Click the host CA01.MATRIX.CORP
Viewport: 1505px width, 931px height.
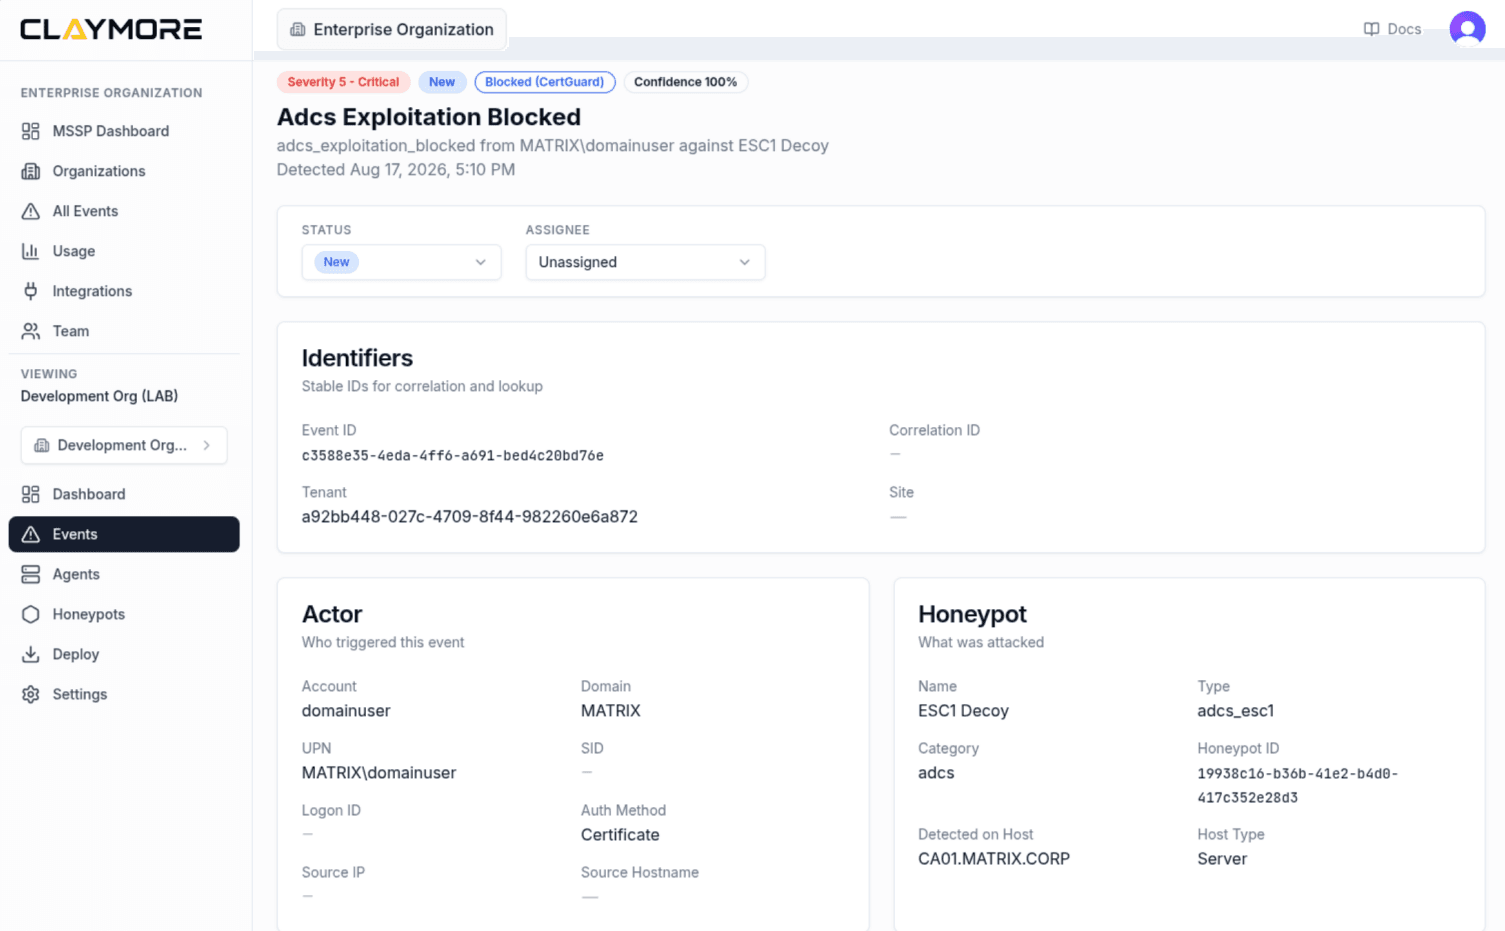point(994,859)
